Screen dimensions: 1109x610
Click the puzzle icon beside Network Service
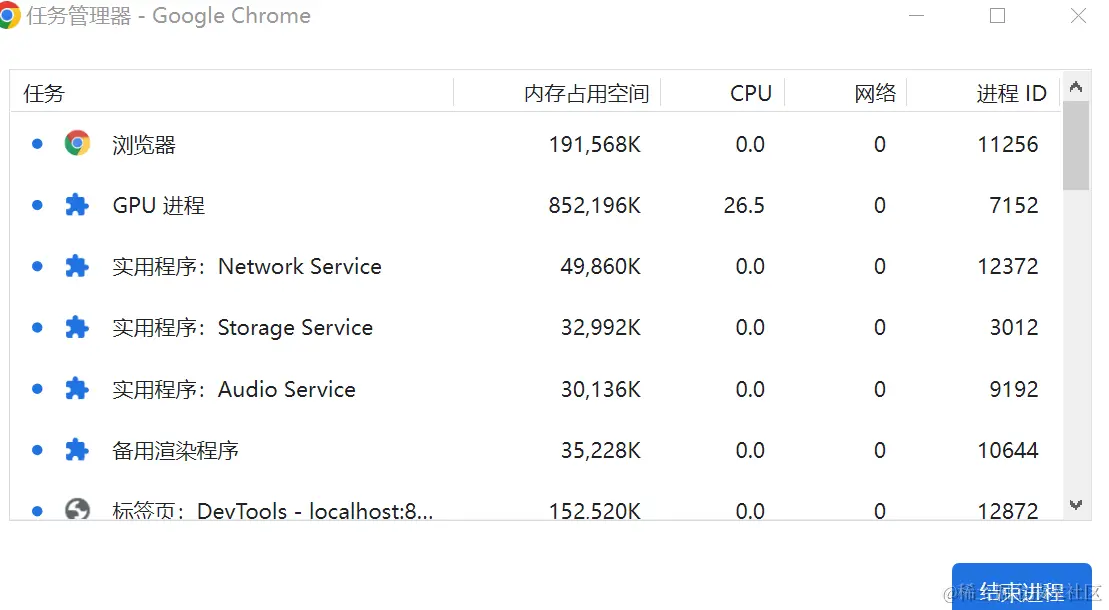coord(77,266)
